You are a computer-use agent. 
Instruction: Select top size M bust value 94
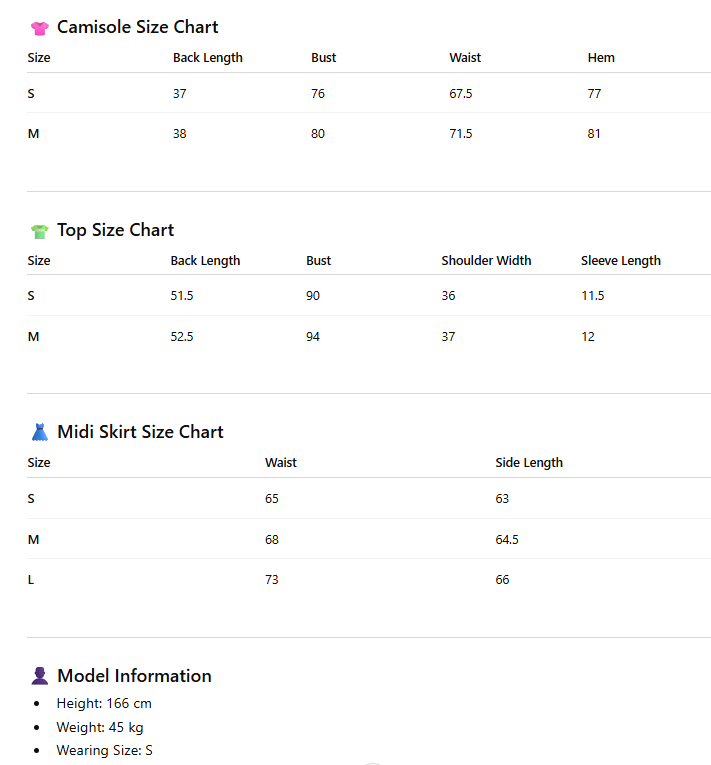point(313,337)
